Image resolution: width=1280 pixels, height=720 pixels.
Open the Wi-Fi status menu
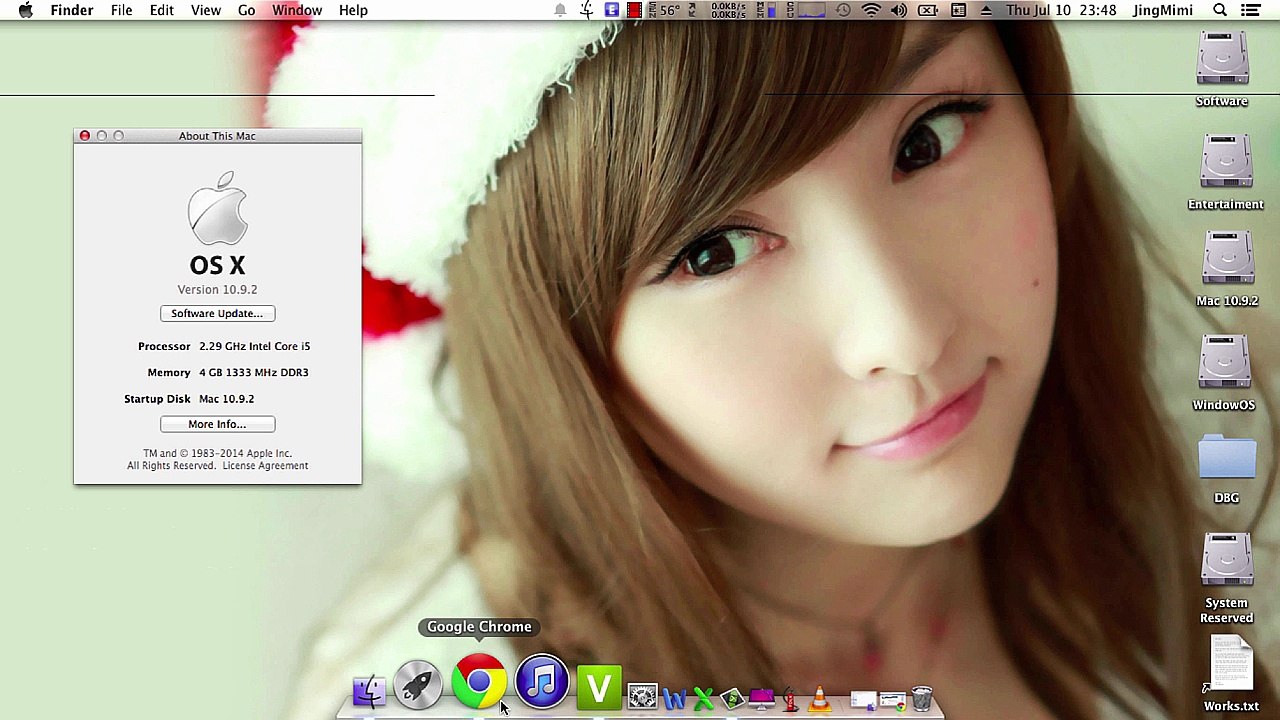click(x=871, y=10)
